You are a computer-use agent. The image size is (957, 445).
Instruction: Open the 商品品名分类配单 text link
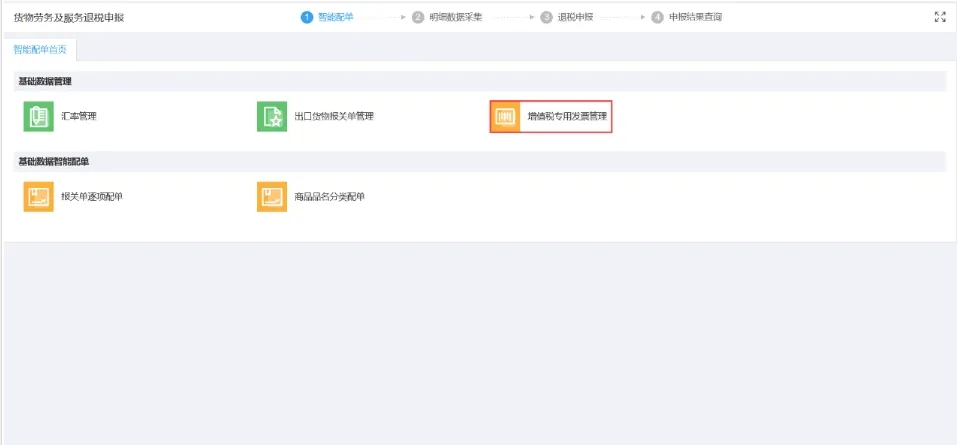(329, 197)
